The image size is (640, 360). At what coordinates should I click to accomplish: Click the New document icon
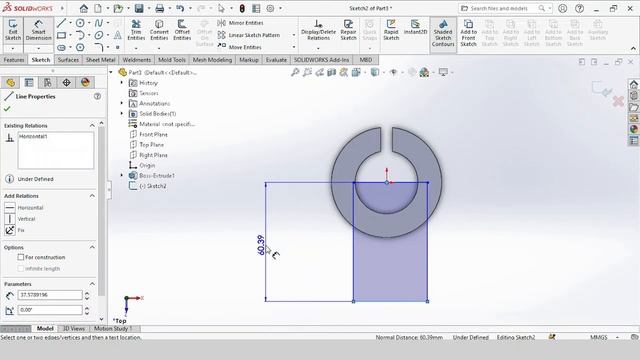click(x=98, y=8)
